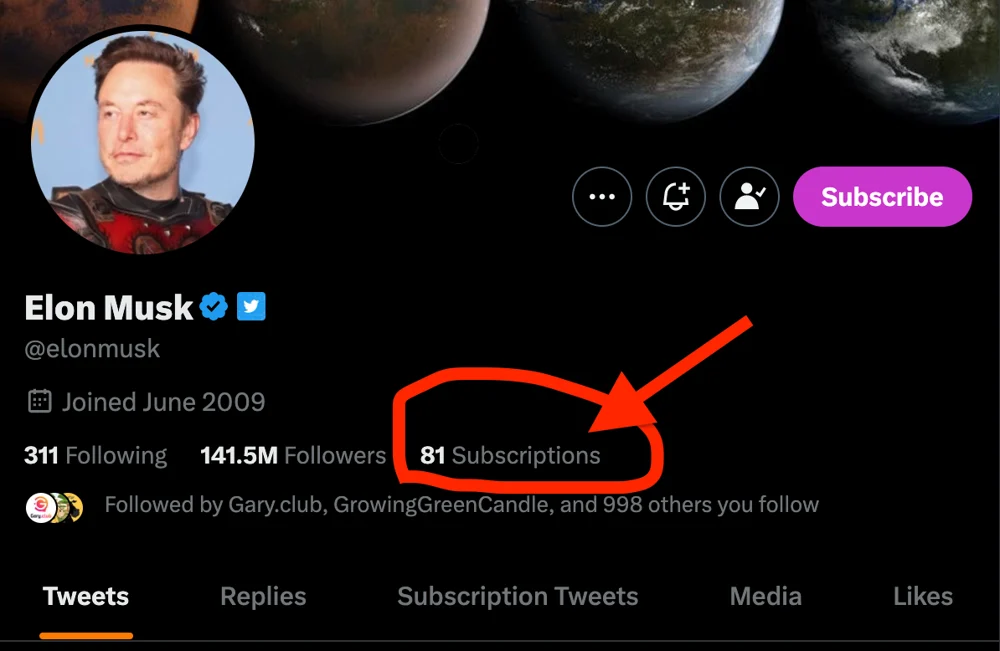The height and width of the screenshot is (651, 1000).
Task: Open the more options ellipsis menu
Action: [601, 197]
